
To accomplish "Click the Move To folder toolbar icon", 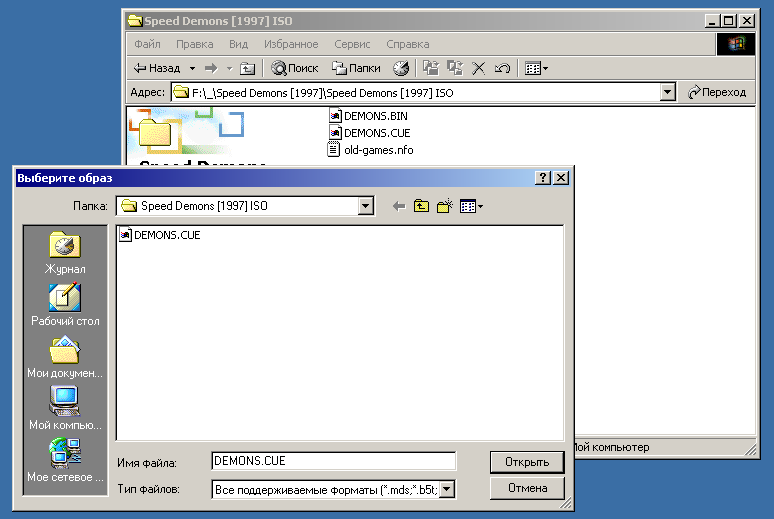I will (x=431, y=68).
